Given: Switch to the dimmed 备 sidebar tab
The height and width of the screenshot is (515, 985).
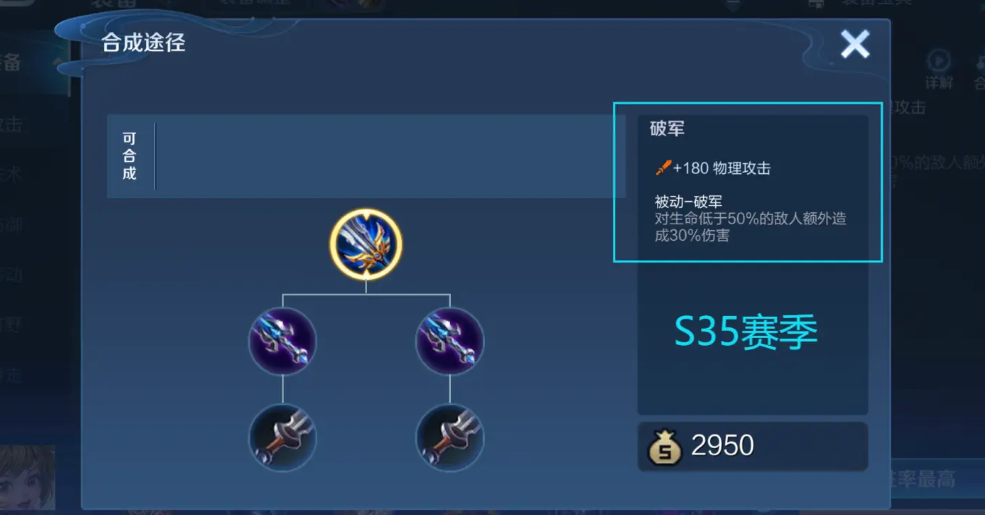Looking at the screenshot, I should tap(10, 62).
